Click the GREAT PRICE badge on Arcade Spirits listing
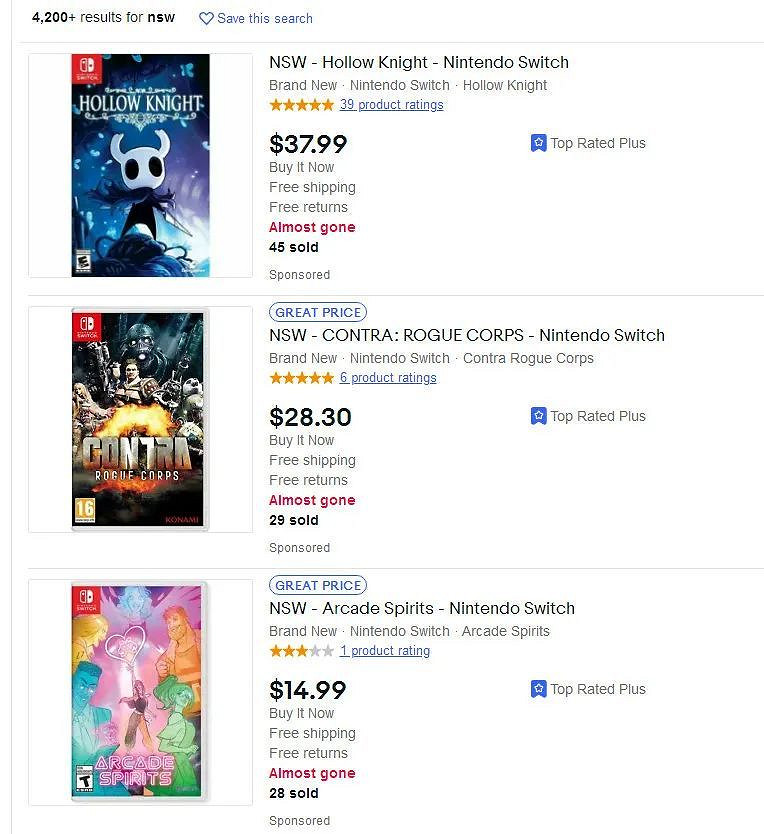The height and width of the screenshot is (834, 764). pos(318,585)
